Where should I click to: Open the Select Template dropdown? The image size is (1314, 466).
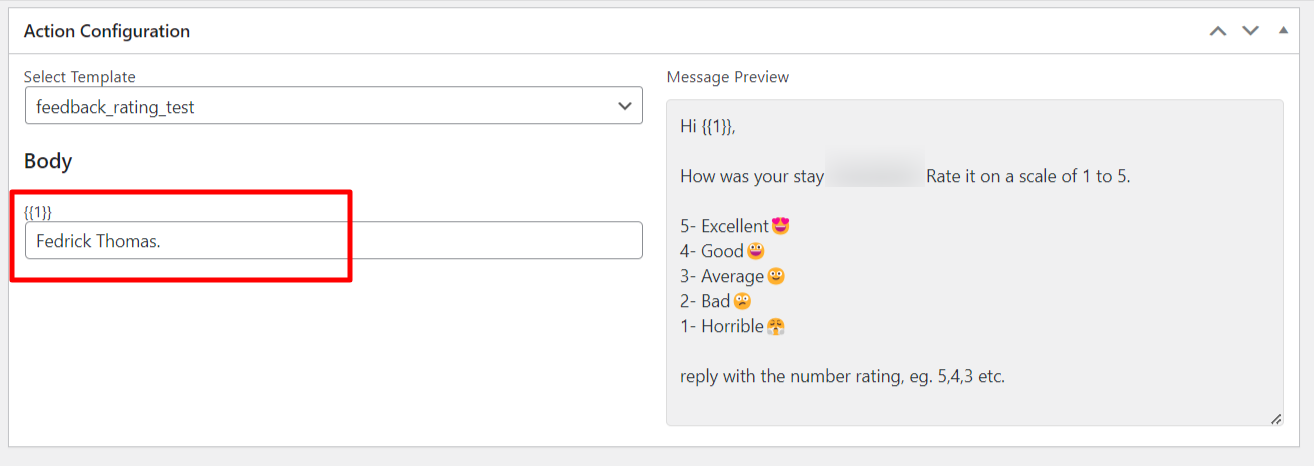pyautogui.click(x=333, y=106)
